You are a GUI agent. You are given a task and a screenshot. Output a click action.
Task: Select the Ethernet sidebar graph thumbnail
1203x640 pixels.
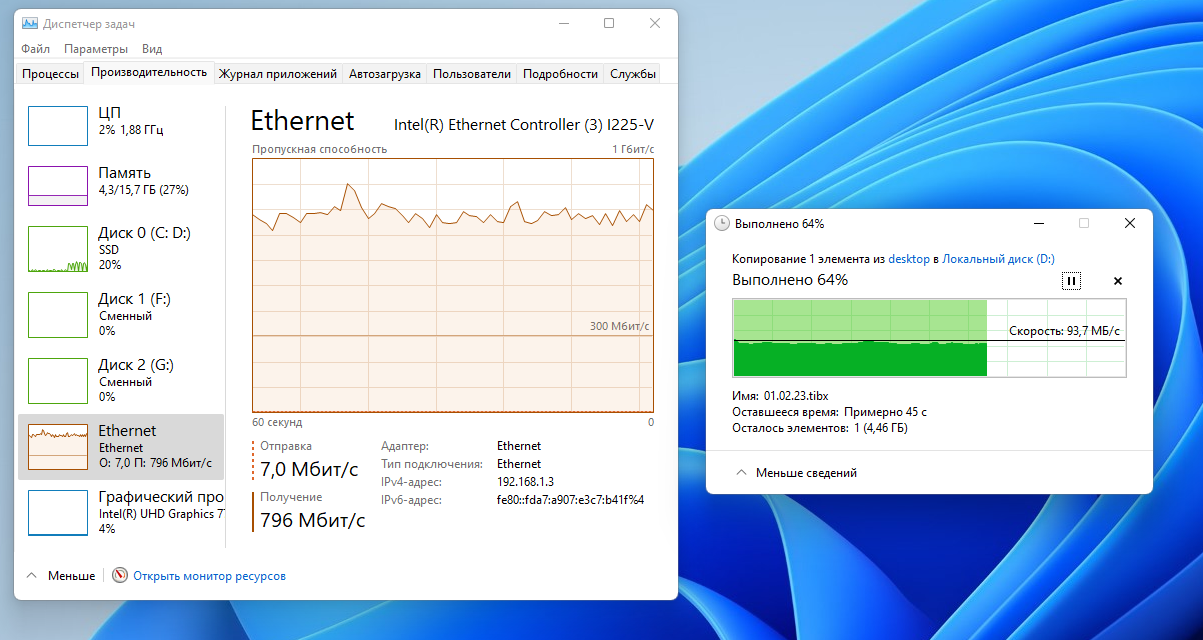click(x=58, y=447)
